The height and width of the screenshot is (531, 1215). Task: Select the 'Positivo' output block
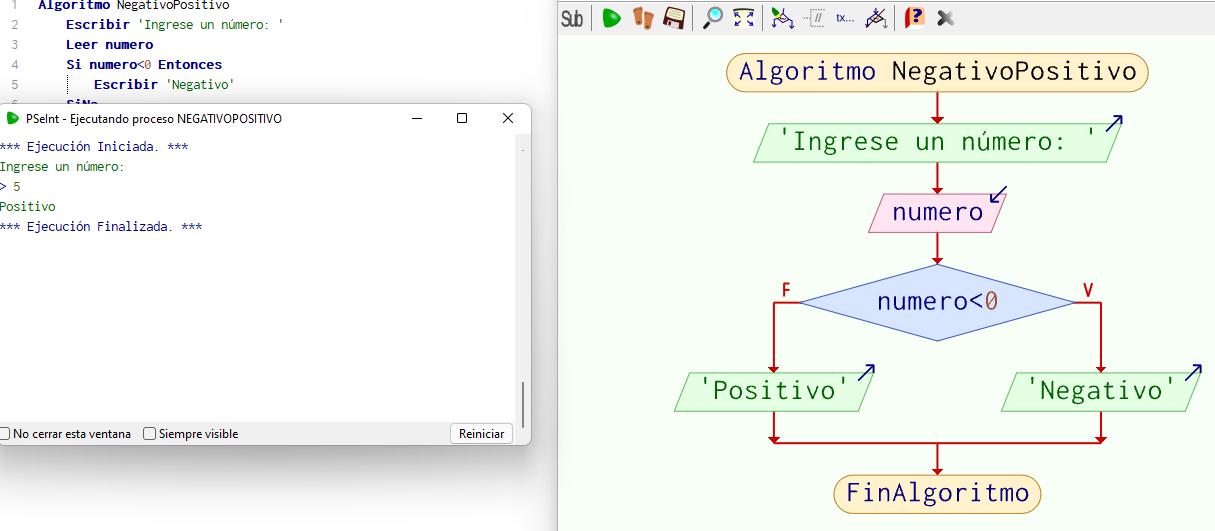(x=773, y=391)
